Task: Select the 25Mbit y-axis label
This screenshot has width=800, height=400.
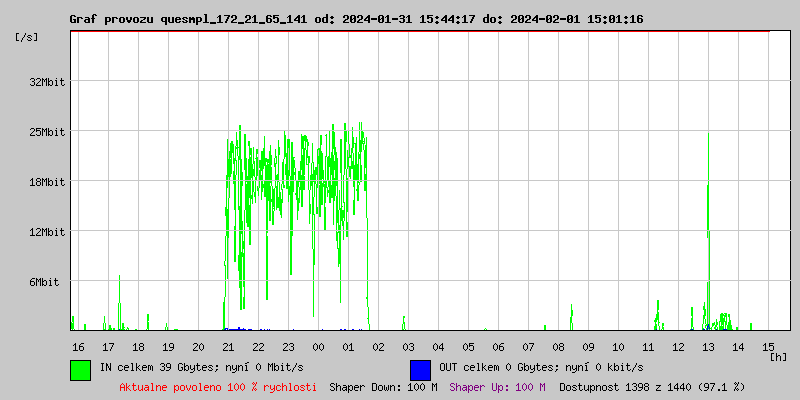Action: click(47, 132)
